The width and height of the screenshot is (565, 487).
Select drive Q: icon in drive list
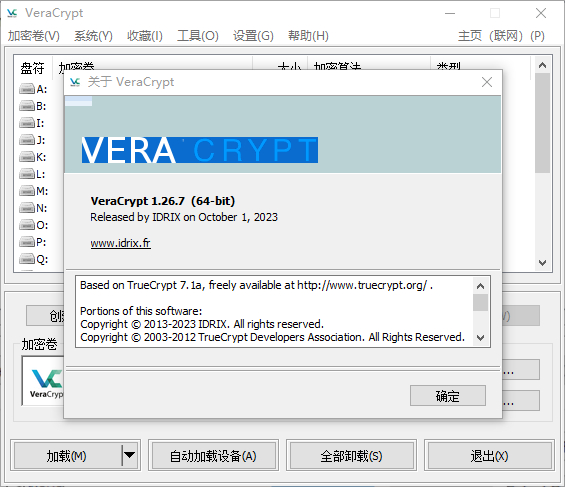pos(27,259)
